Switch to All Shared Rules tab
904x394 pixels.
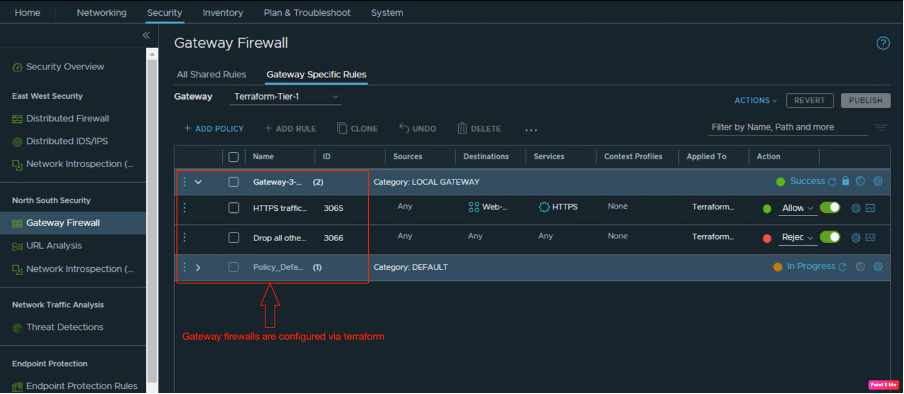(211, 74)
